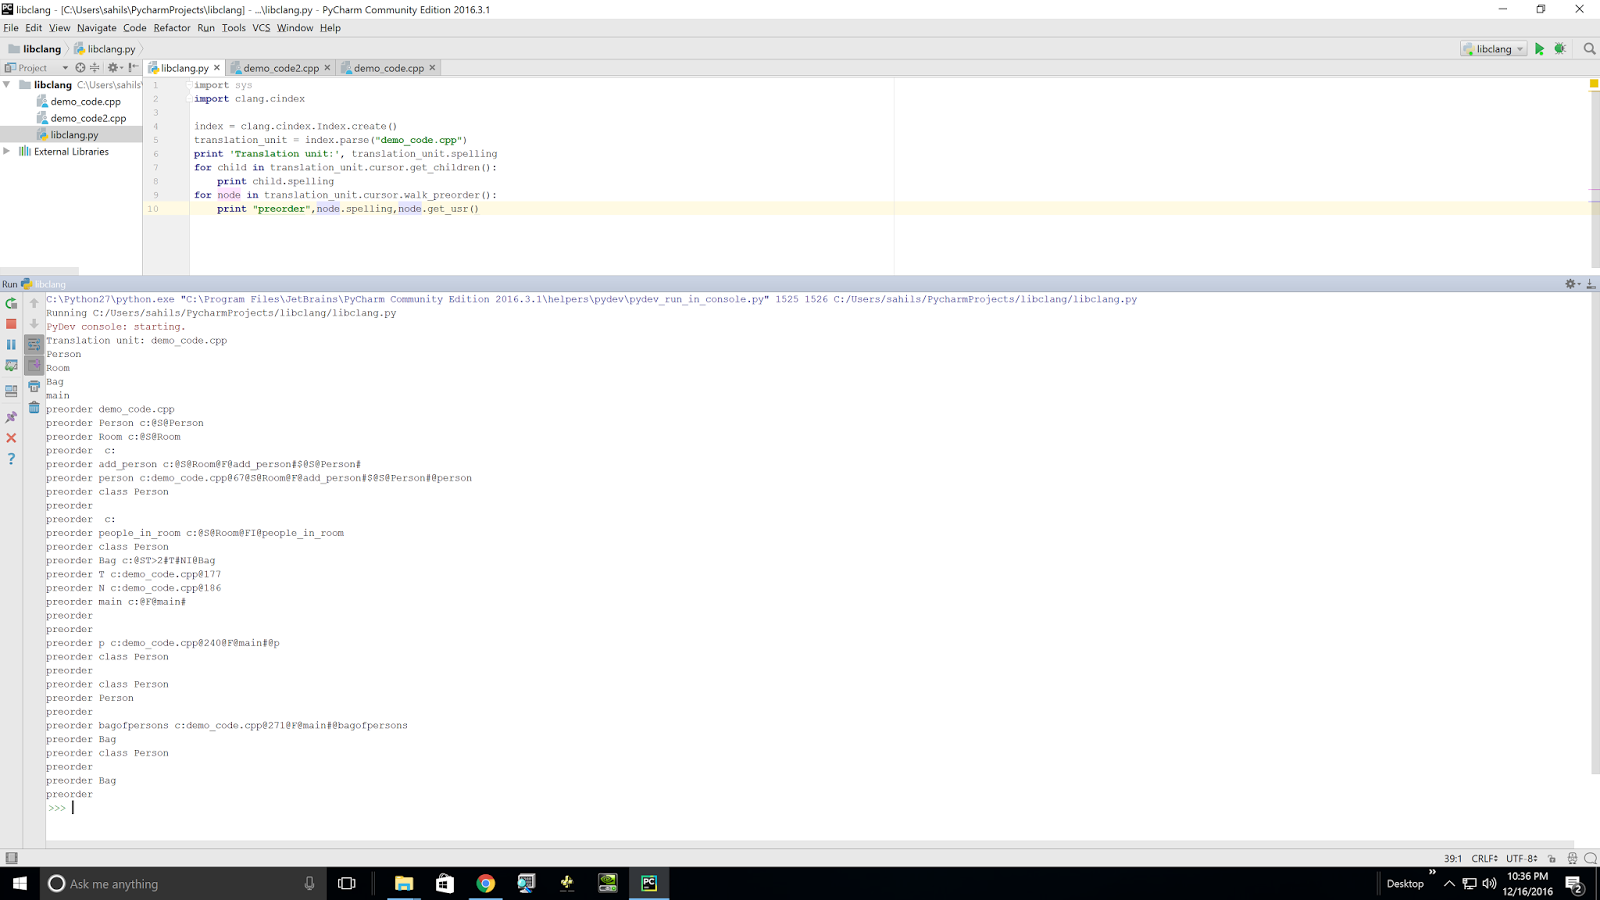Start debugging libclang with bug icon
The height and width of the screenshot is (900, 1600).
pyautogui.click(x=1560, y=49)
